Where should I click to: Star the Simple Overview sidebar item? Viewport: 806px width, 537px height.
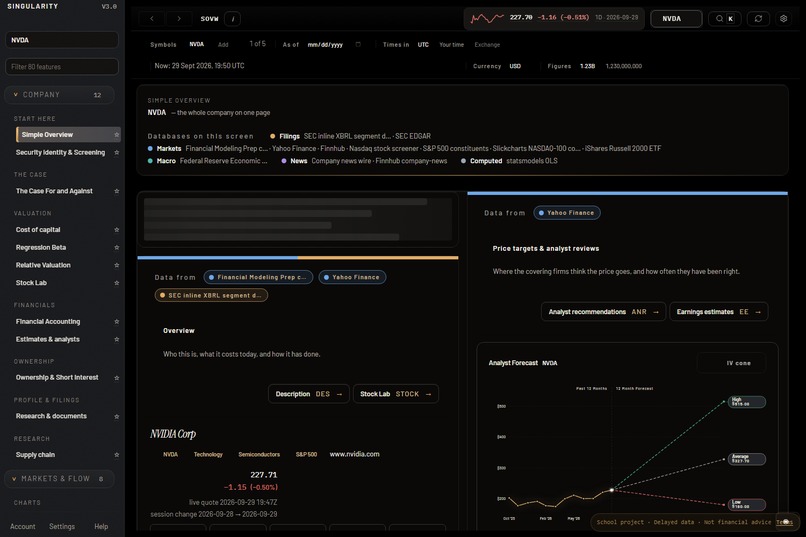117,135
